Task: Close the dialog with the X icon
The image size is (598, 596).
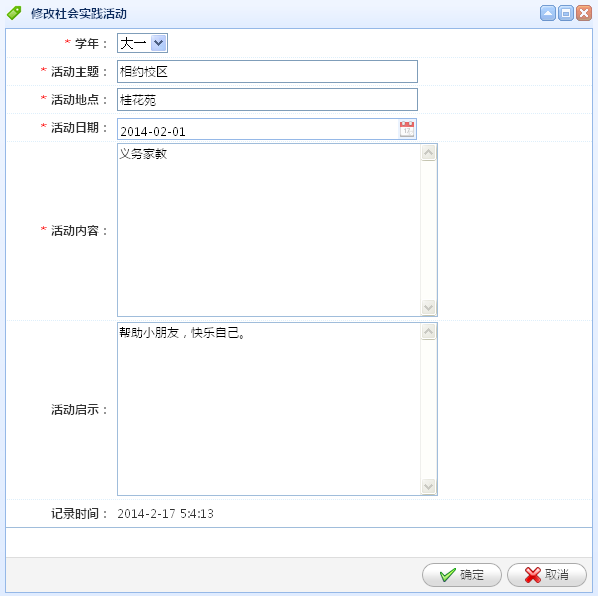Action: click(x=584, y=13)
